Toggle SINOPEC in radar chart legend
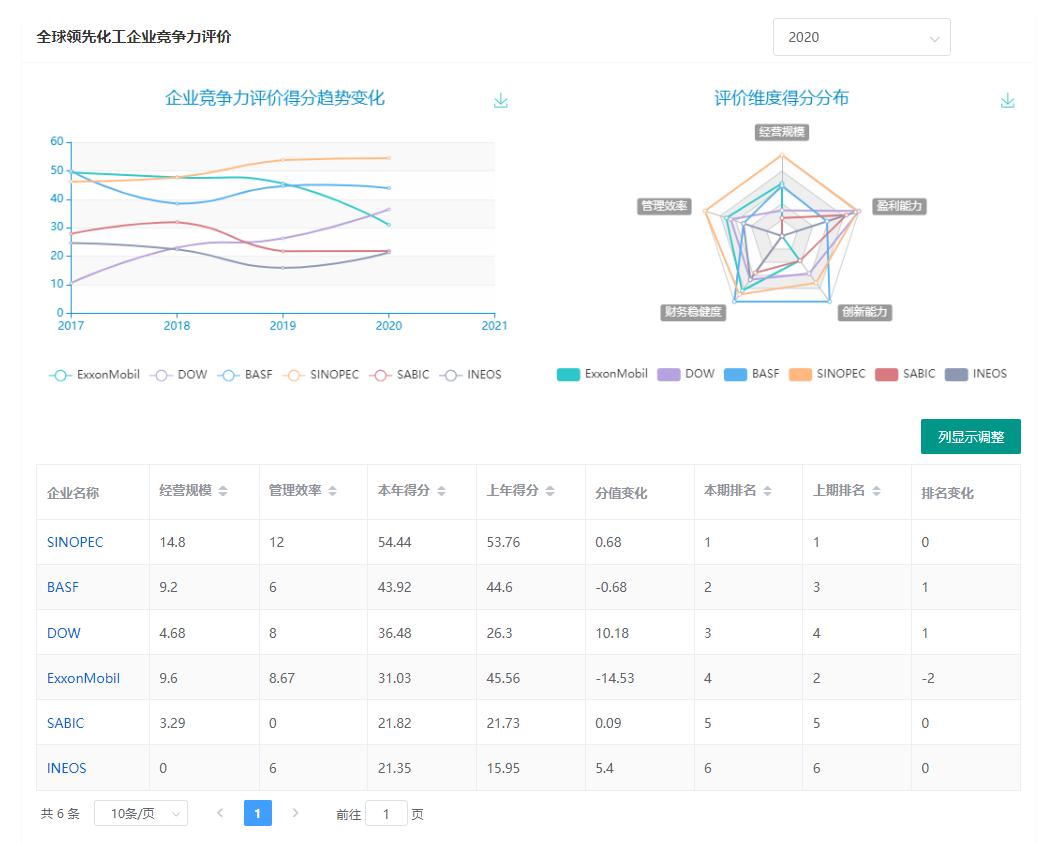 coord(827,374)
